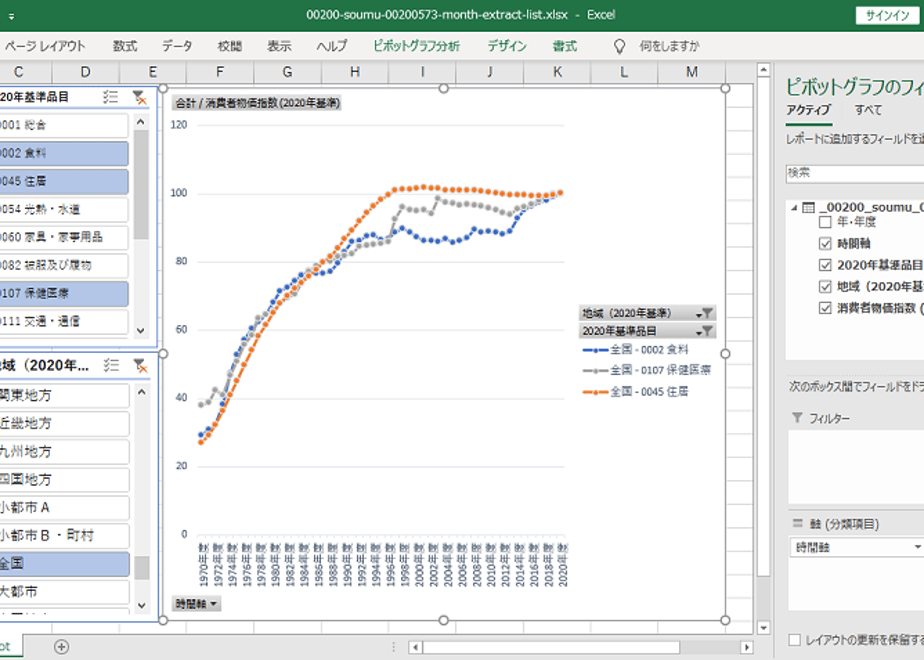This screenshot has width=924, height=660.
Task: Open the データ ribbon tab
Action: (x=177, y=46)
